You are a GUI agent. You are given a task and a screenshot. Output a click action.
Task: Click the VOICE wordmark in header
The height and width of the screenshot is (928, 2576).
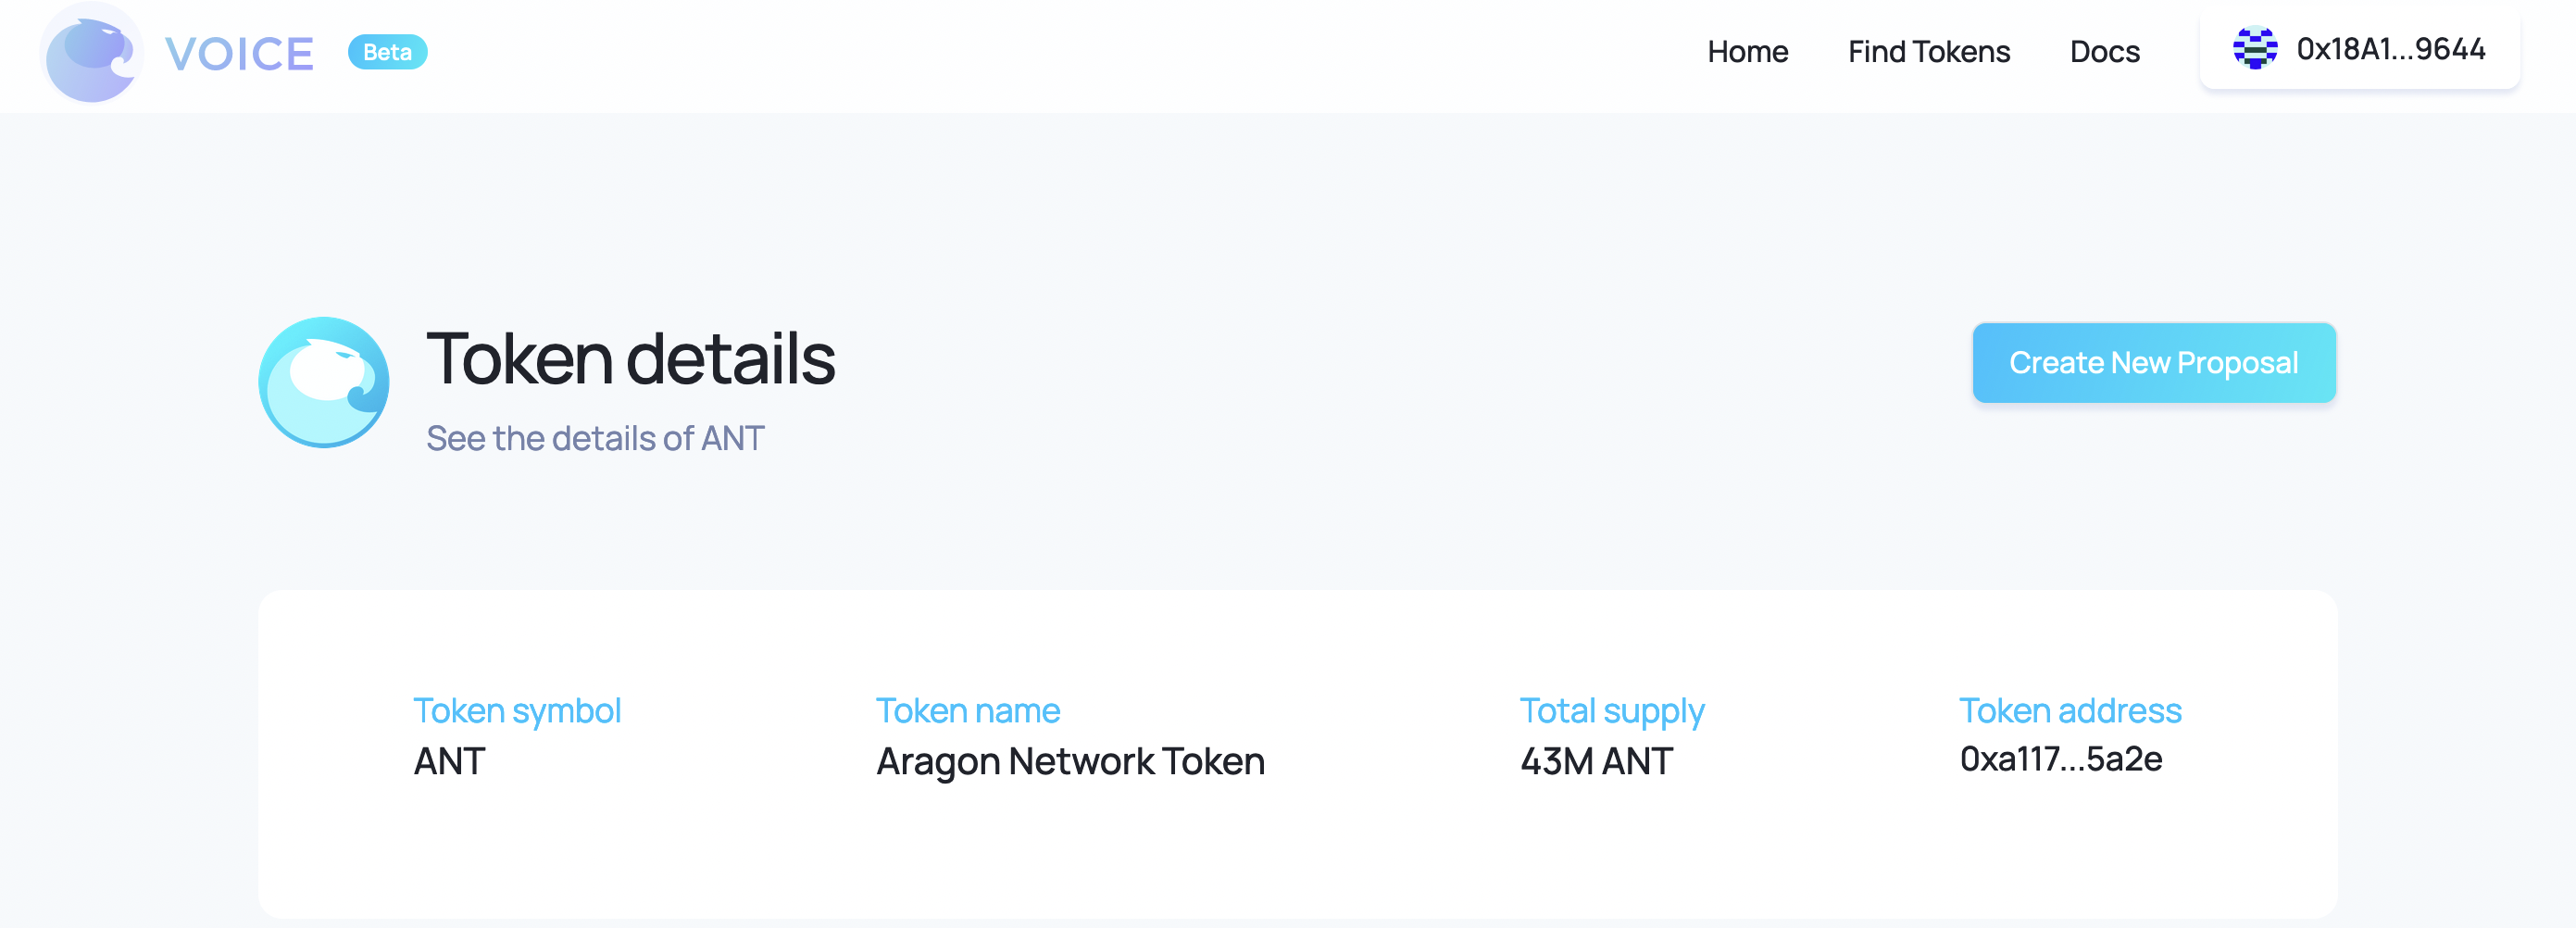pyautogui.click(x=239, y=54)
